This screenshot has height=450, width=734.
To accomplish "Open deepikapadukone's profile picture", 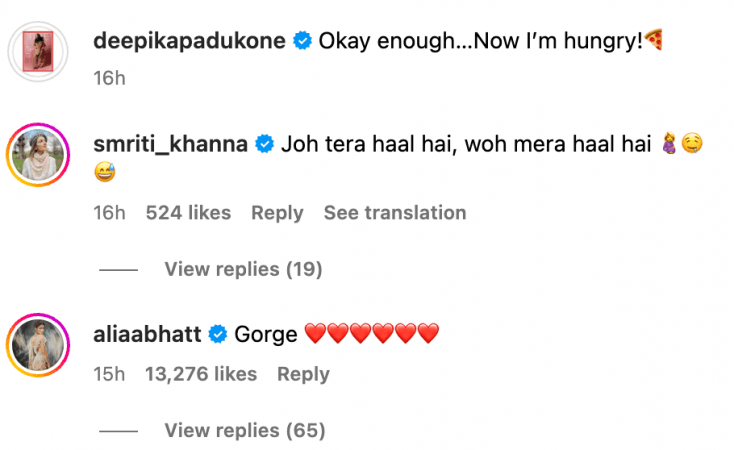I will coord(40,49).
